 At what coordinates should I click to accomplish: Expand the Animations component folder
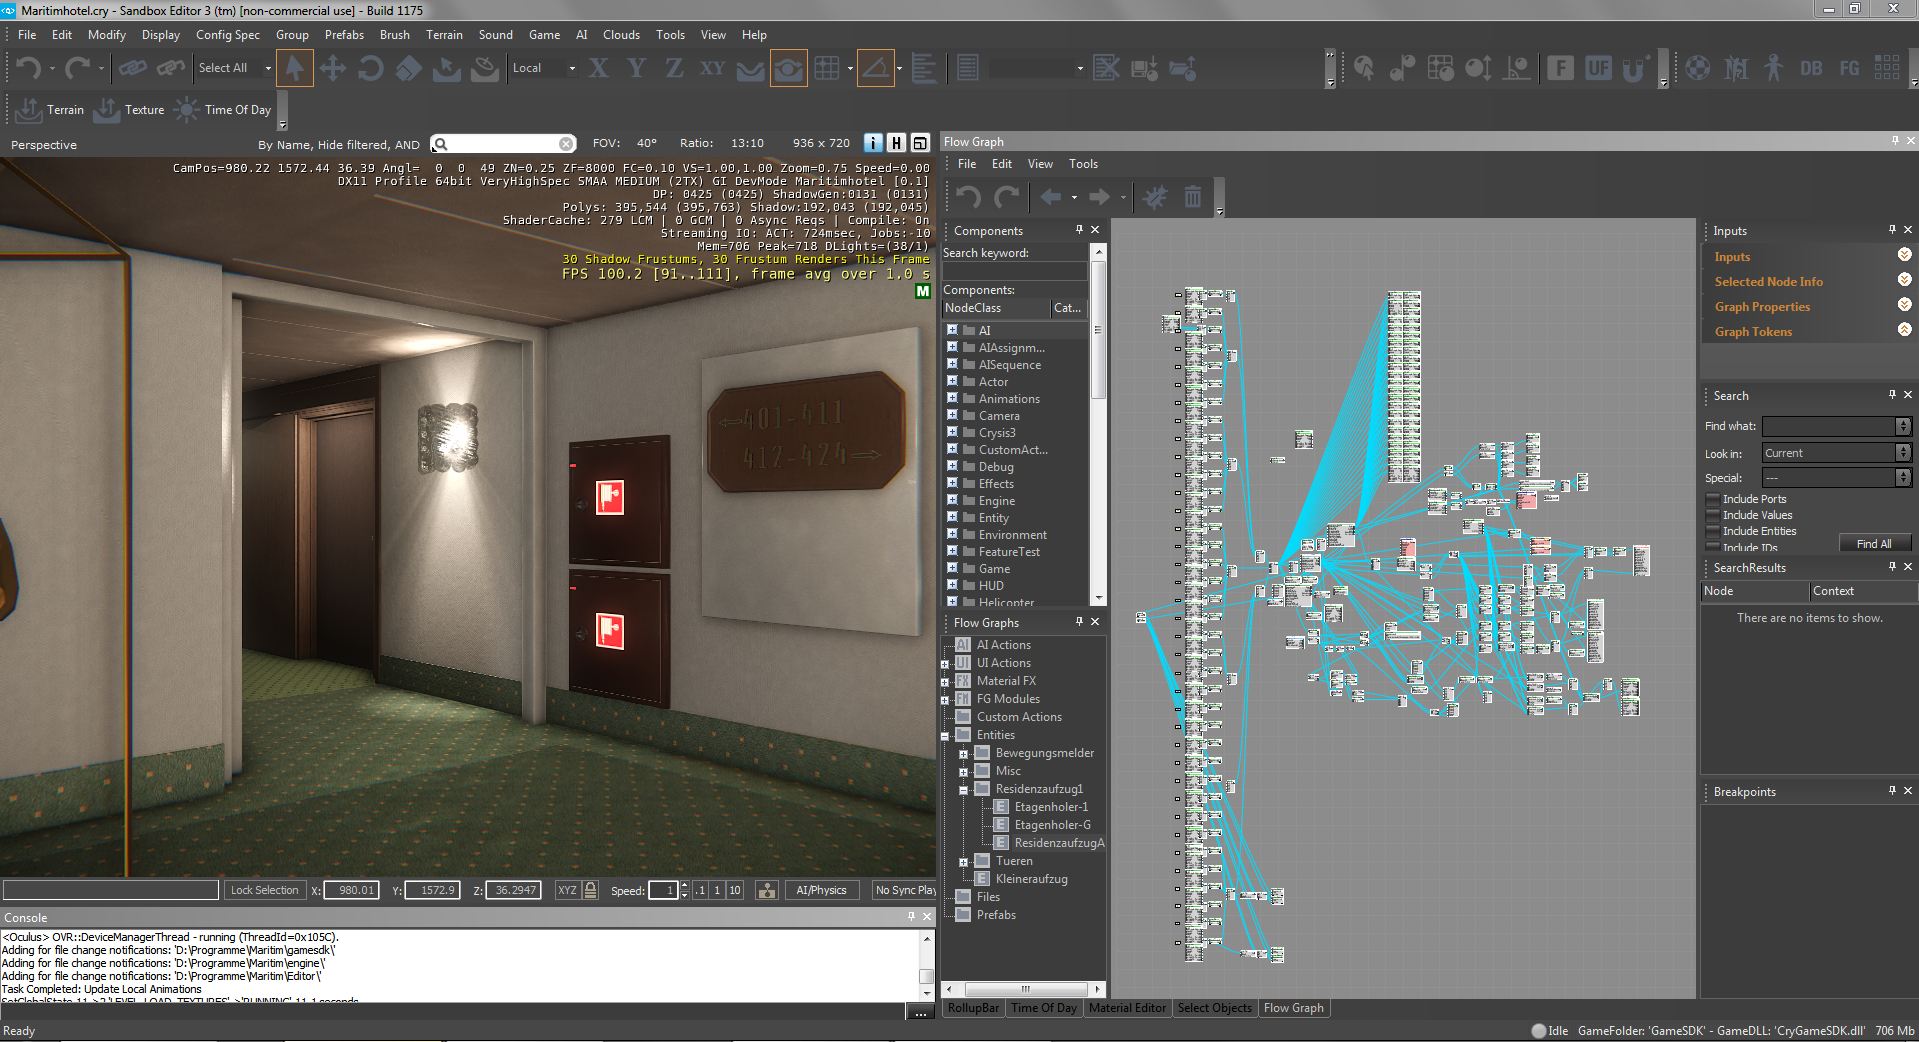[952, 398]
